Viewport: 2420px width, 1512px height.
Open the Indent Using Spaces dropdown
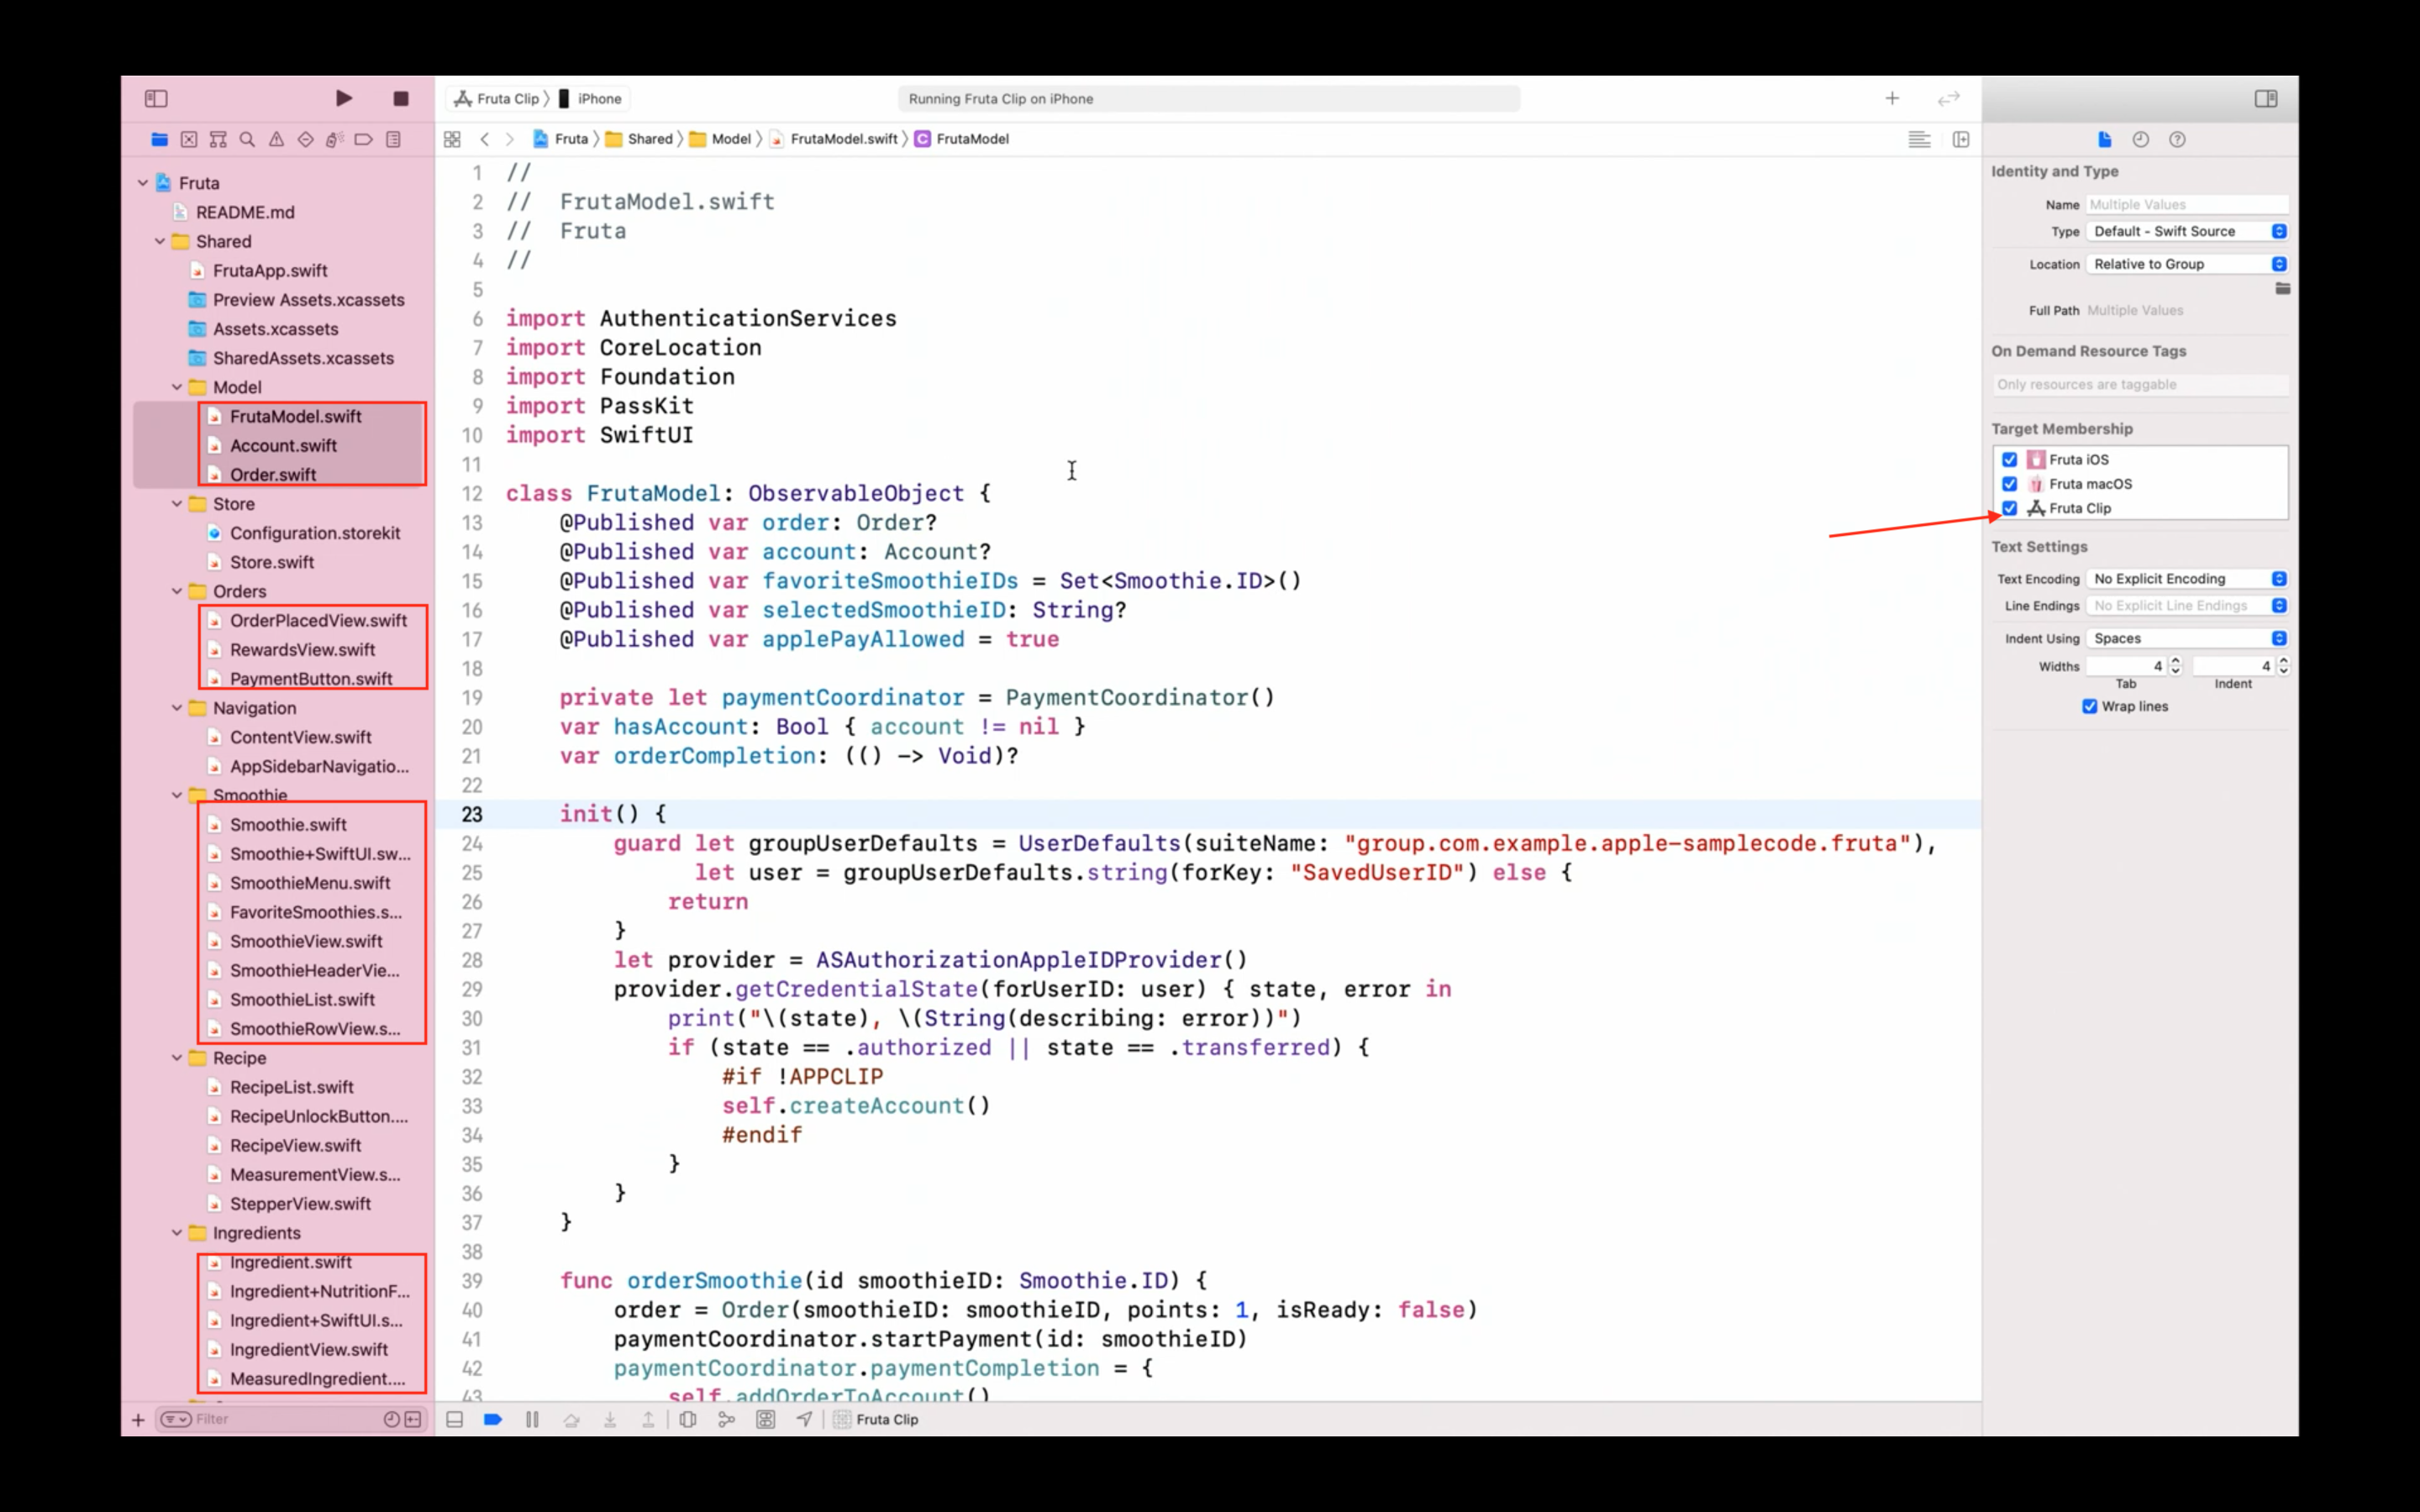(x=2187, y=638)
